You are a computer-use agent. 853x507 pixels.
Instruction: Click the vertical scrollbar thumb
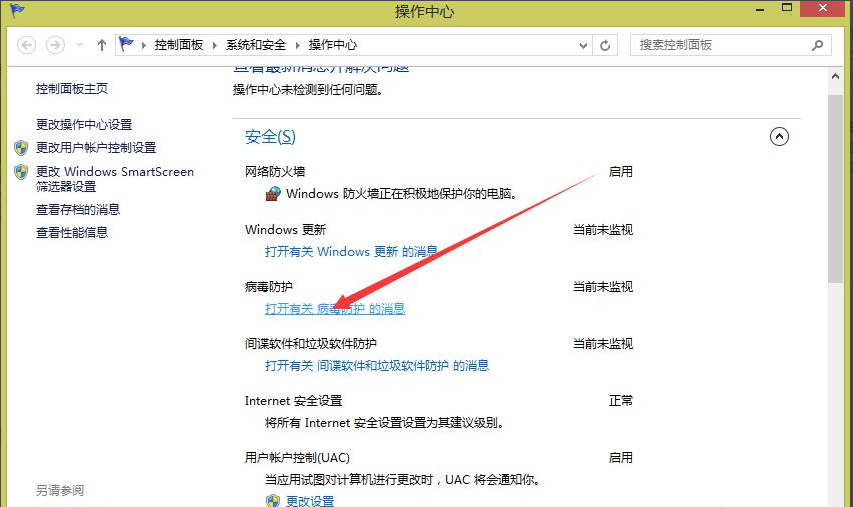pos(836,189)
